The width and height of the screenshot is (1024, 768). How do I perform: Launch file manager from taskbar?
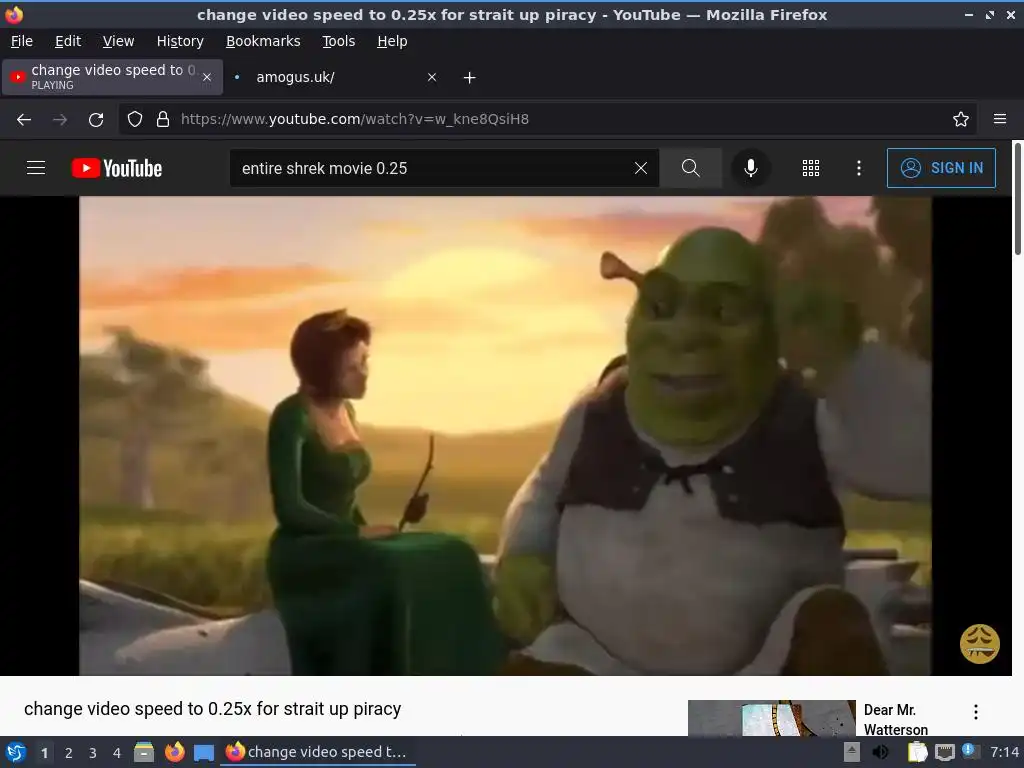point(144,752)
